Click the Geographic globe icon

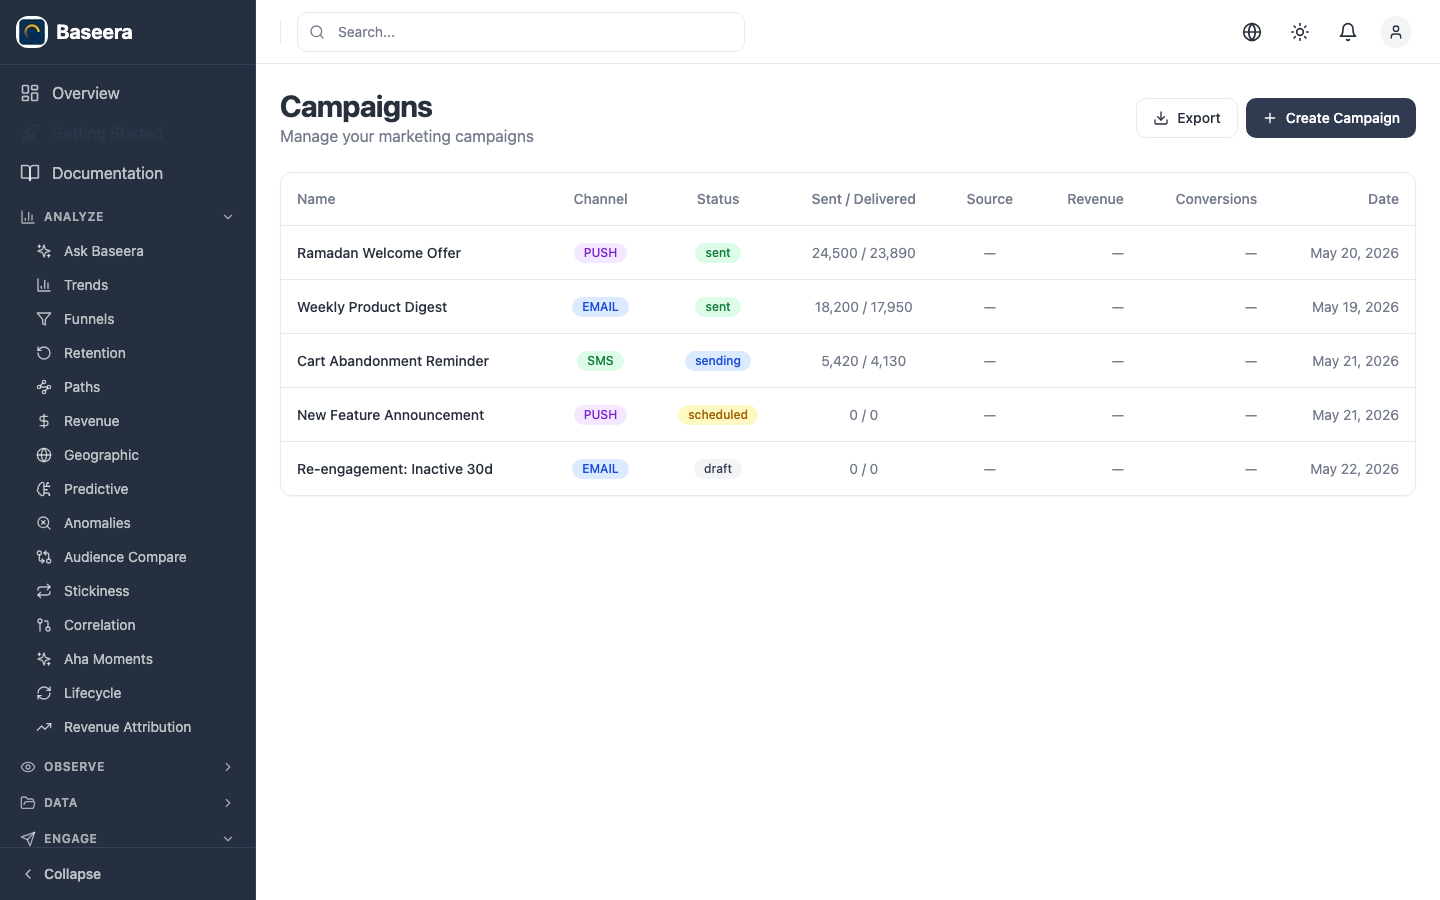point(44,455)
